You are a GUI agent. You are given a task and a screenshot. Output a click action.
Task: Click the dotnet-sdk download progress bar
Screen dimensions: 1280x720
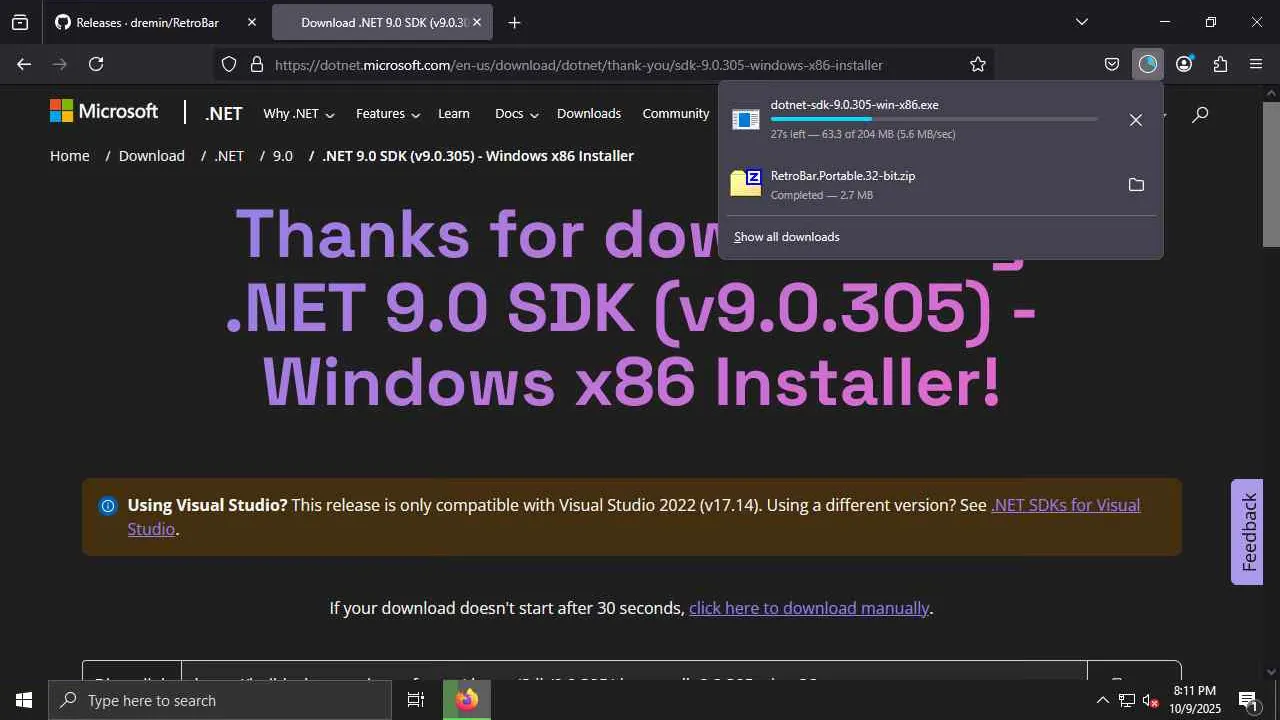tap(934, 119)
